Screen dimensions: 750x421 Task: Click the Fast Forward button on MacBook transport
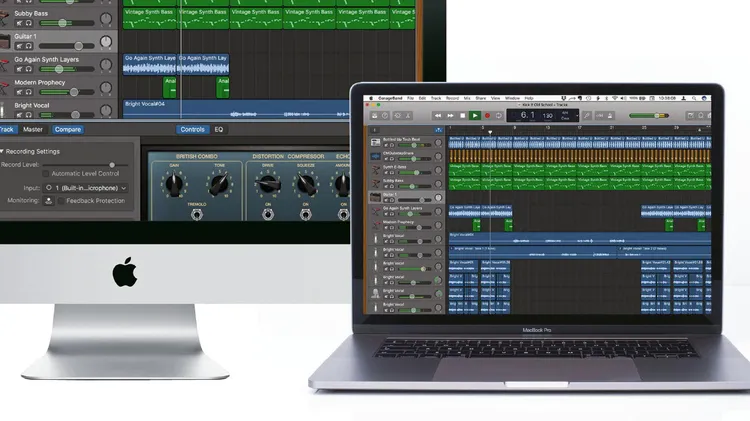click(450, 115)
